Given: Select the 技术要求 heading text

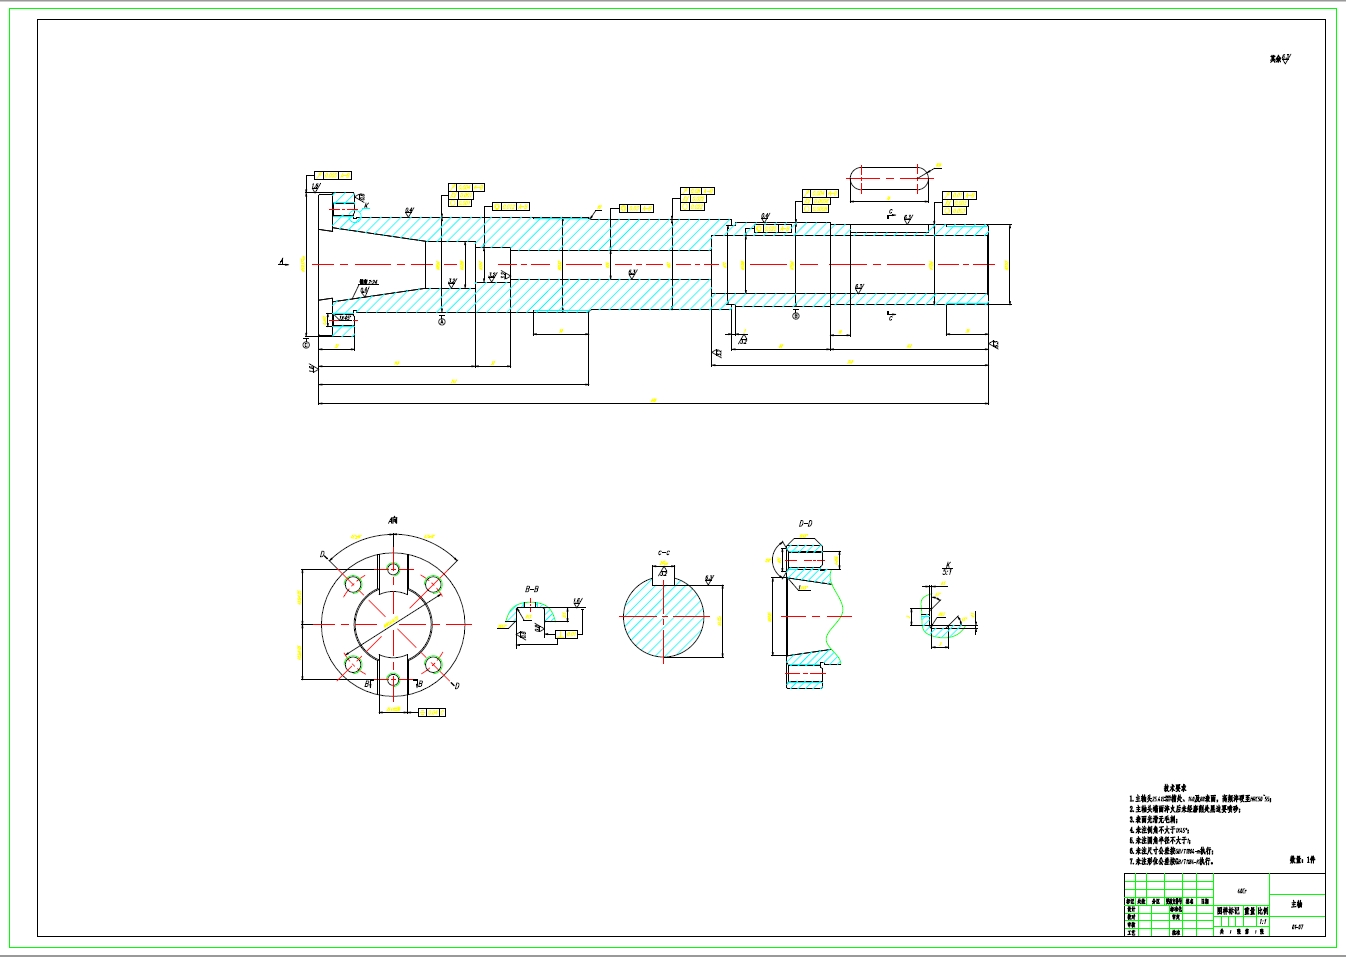Looking at the screenshot, I should tap(1174, 788).
